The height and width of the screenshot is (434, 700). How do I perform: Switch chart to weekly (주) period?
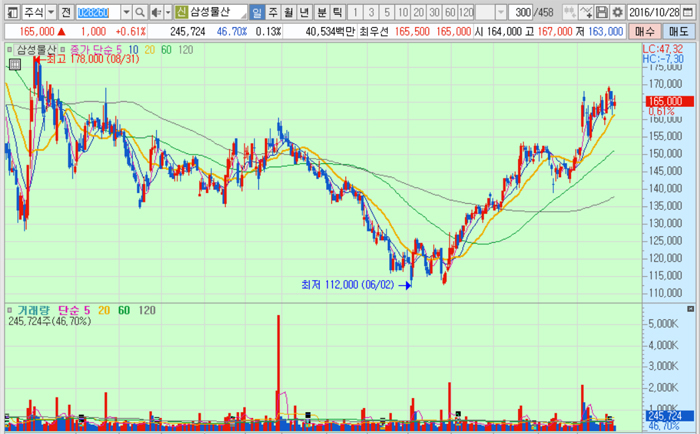pos(273,12)
